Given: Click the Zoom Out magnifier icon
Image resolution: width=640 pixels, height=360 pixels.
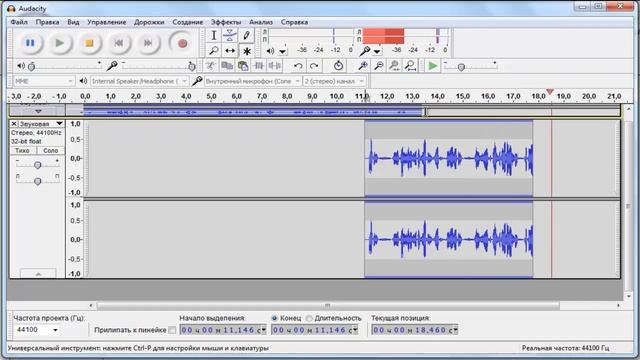Looking at the screenshot, I should [378, 66].
